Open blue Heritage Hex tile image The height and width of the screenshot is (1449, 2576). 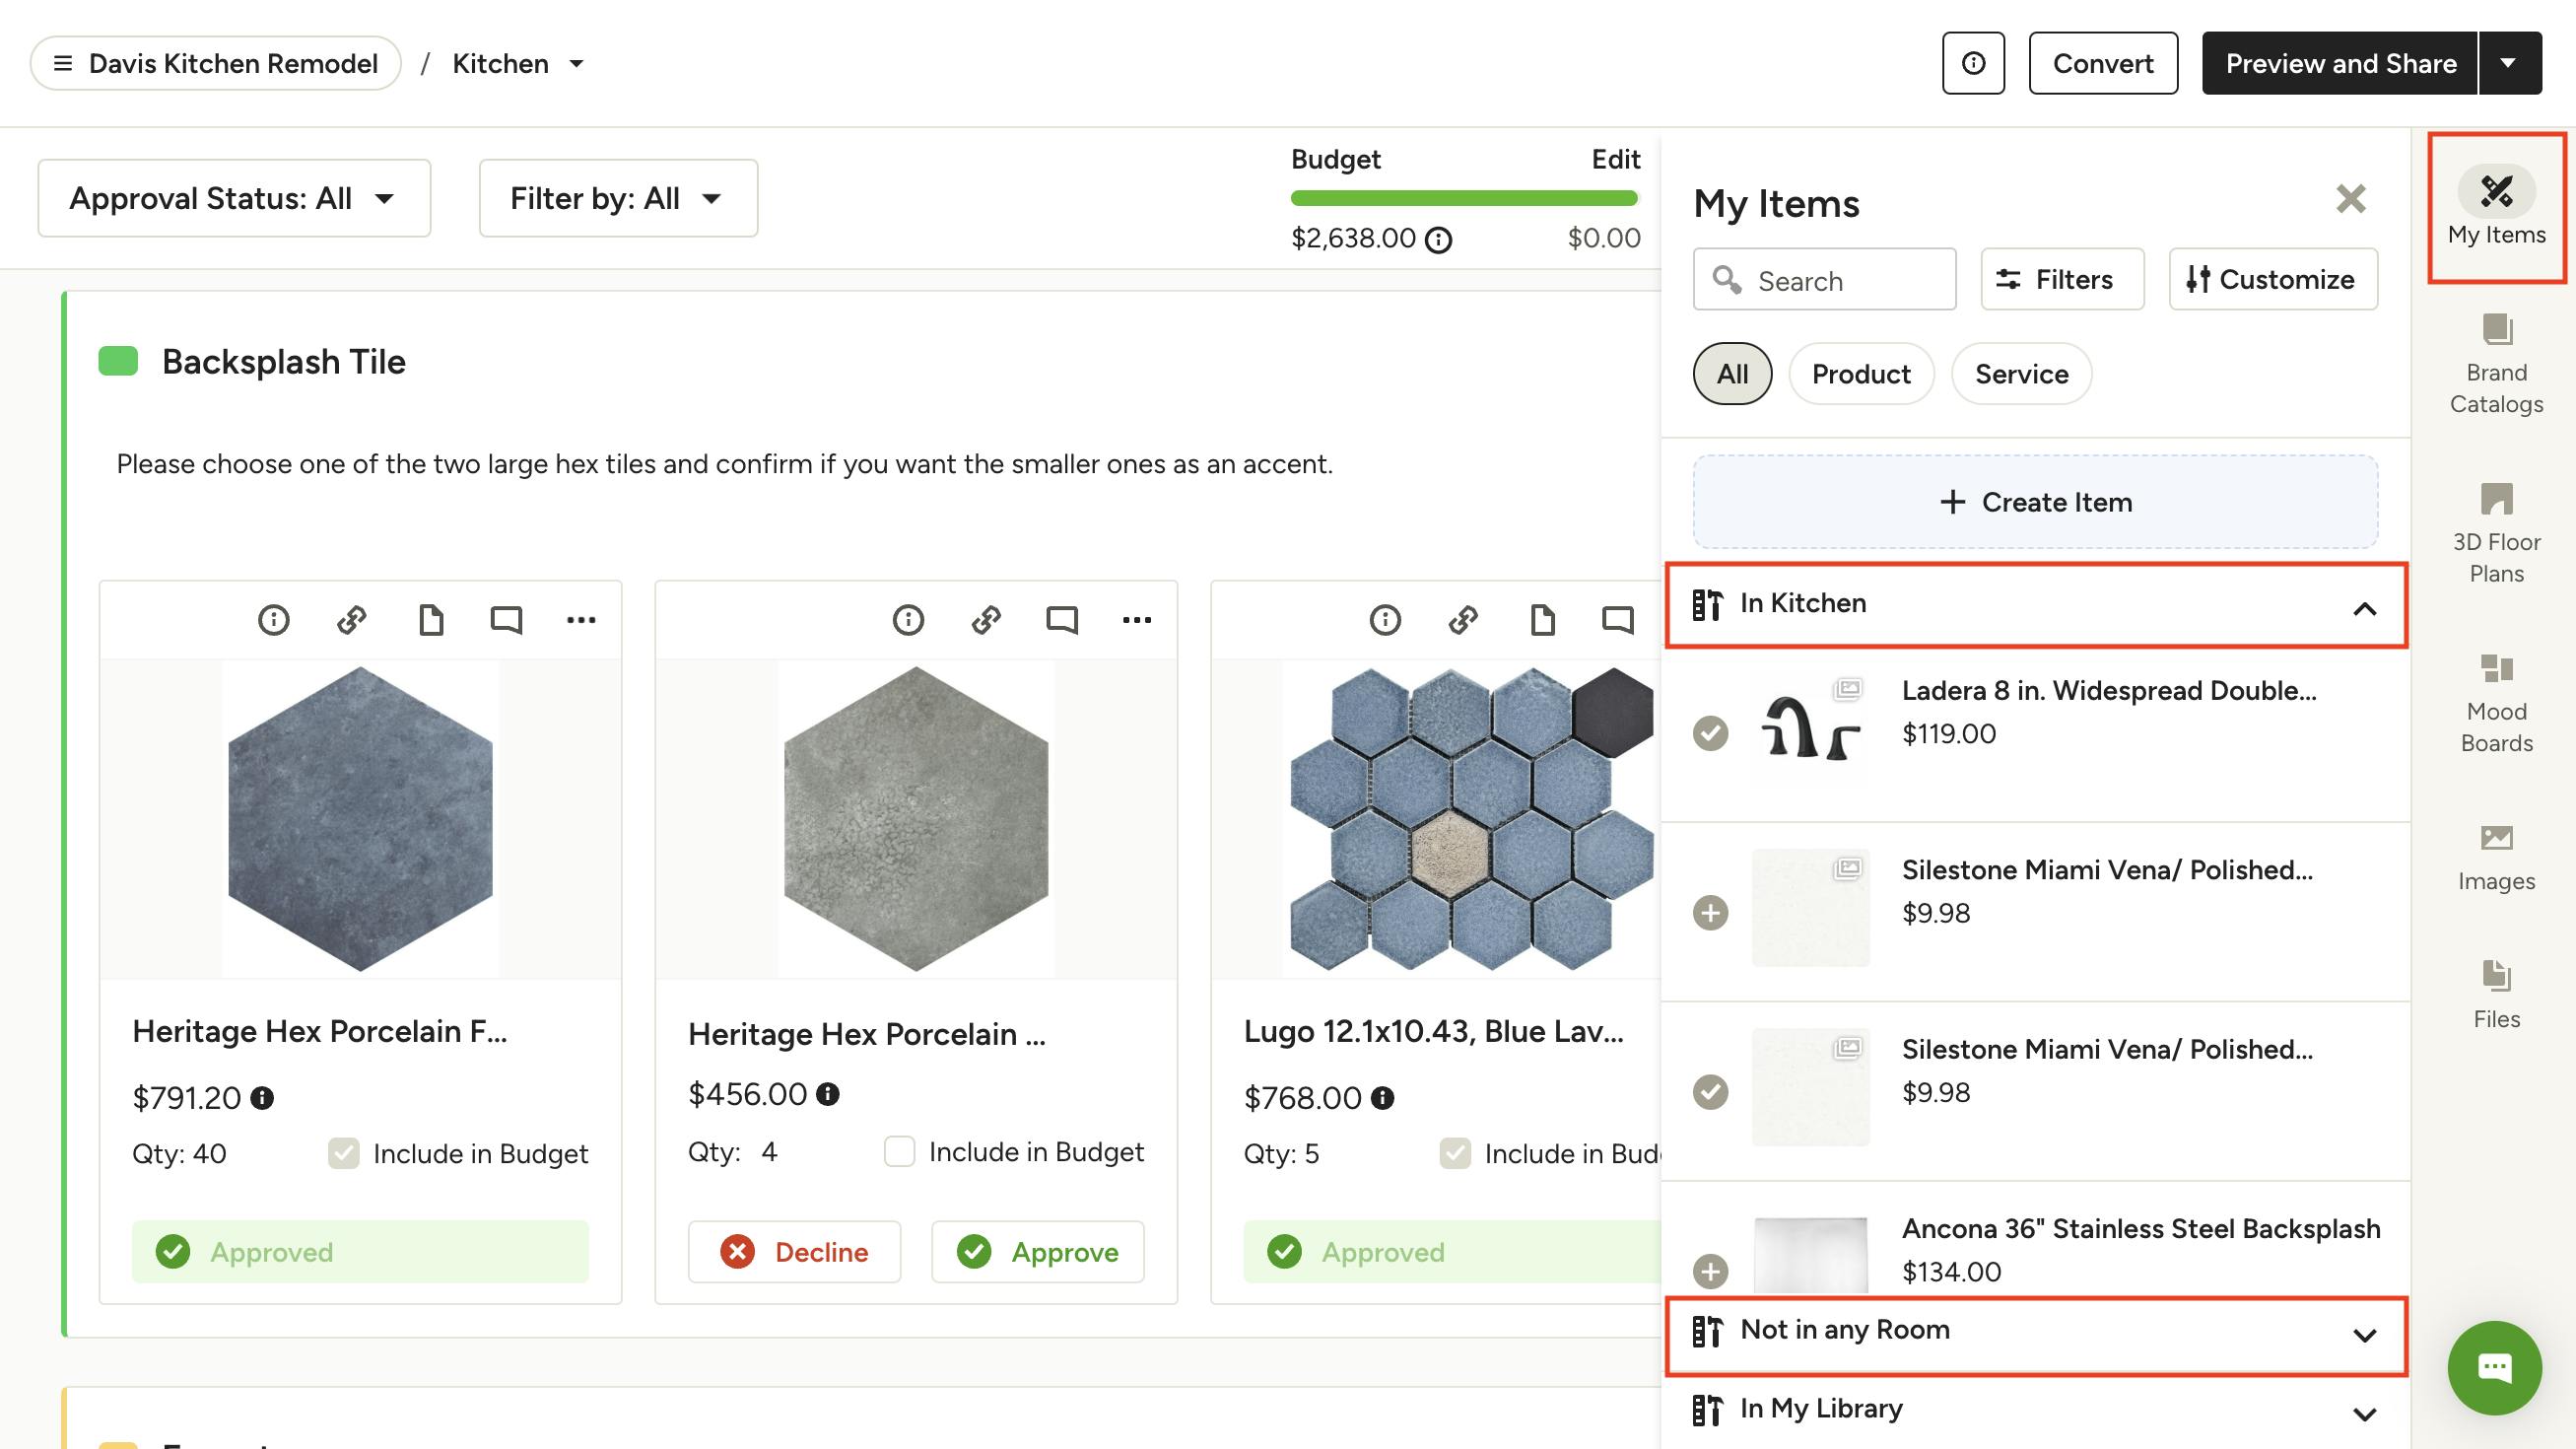(x=360, y=818)
